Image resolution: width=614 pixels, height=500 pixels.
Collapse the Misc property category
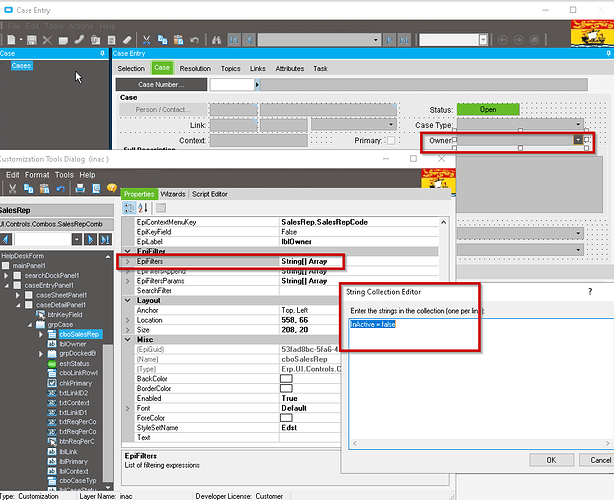click(x=128, y=339)
